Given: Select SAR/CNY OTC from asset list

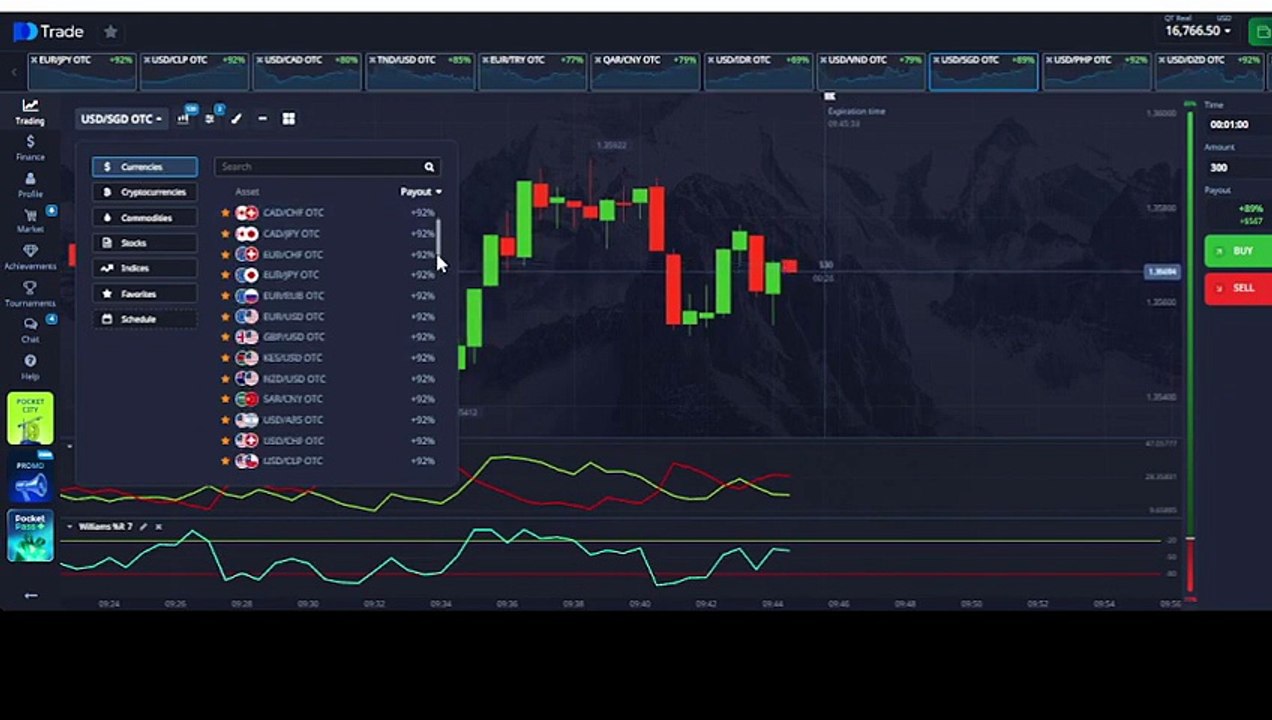Looking at the screenshot, I should tap(330, 399).
